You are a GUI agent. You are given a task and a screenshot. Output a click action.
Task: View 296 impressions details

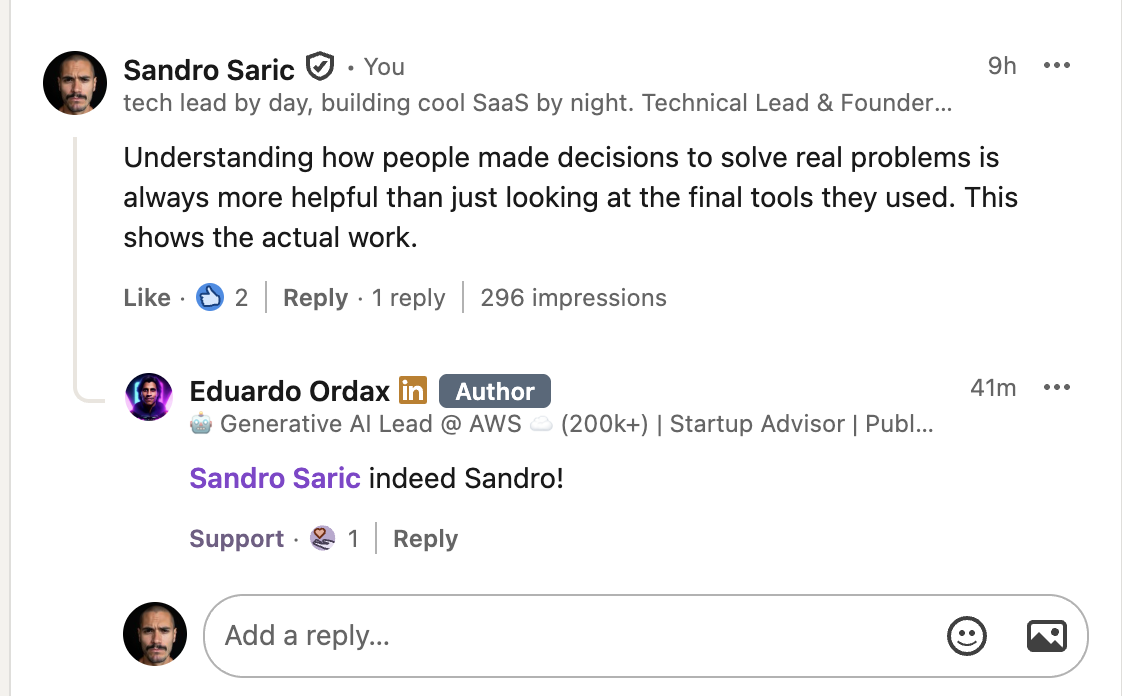click(573, 298)
